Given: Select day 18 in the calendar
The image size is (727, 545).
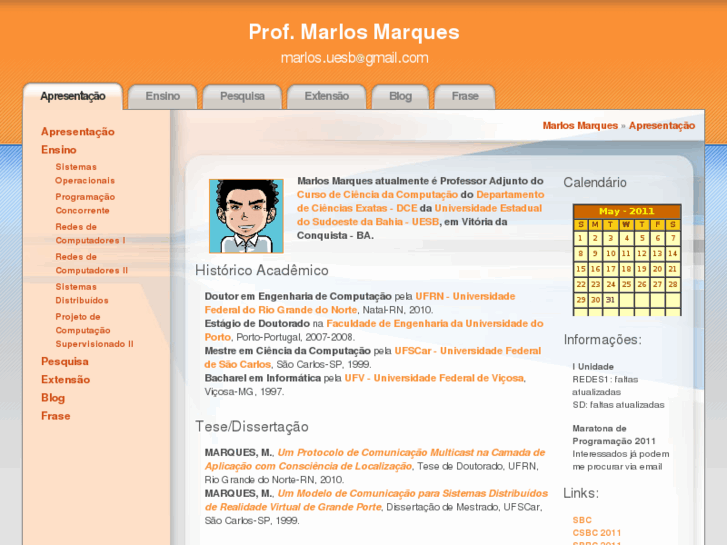Looking at the screenshot, I should [626, 269].
